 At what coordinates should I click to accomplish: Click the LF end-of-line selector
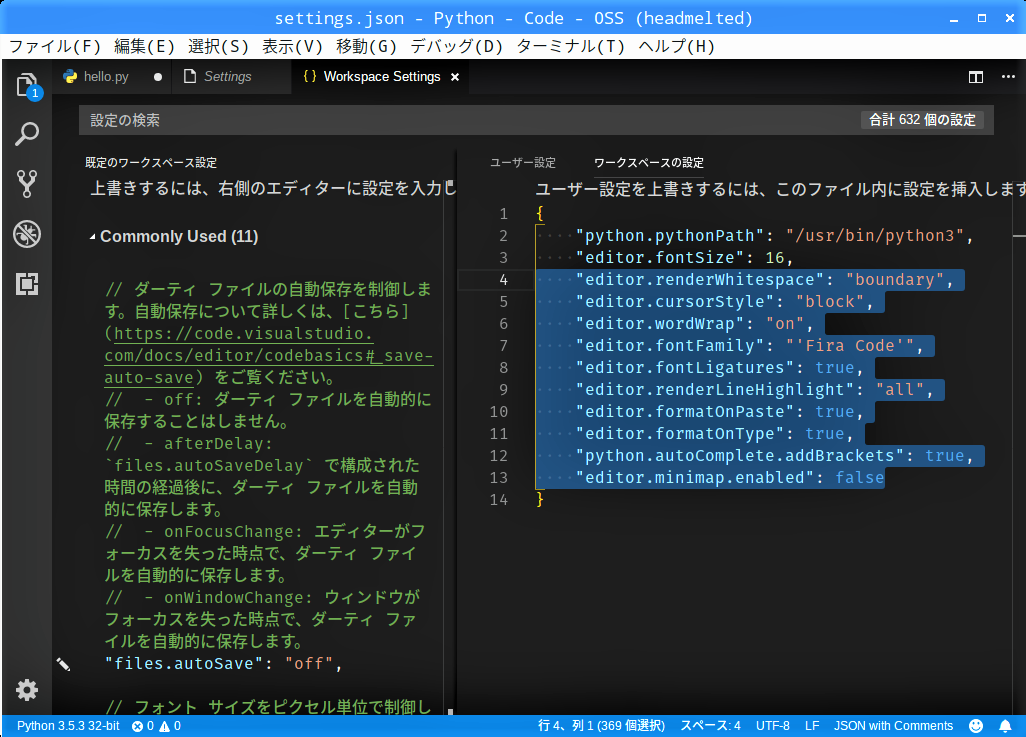click(x=812, y=726)
